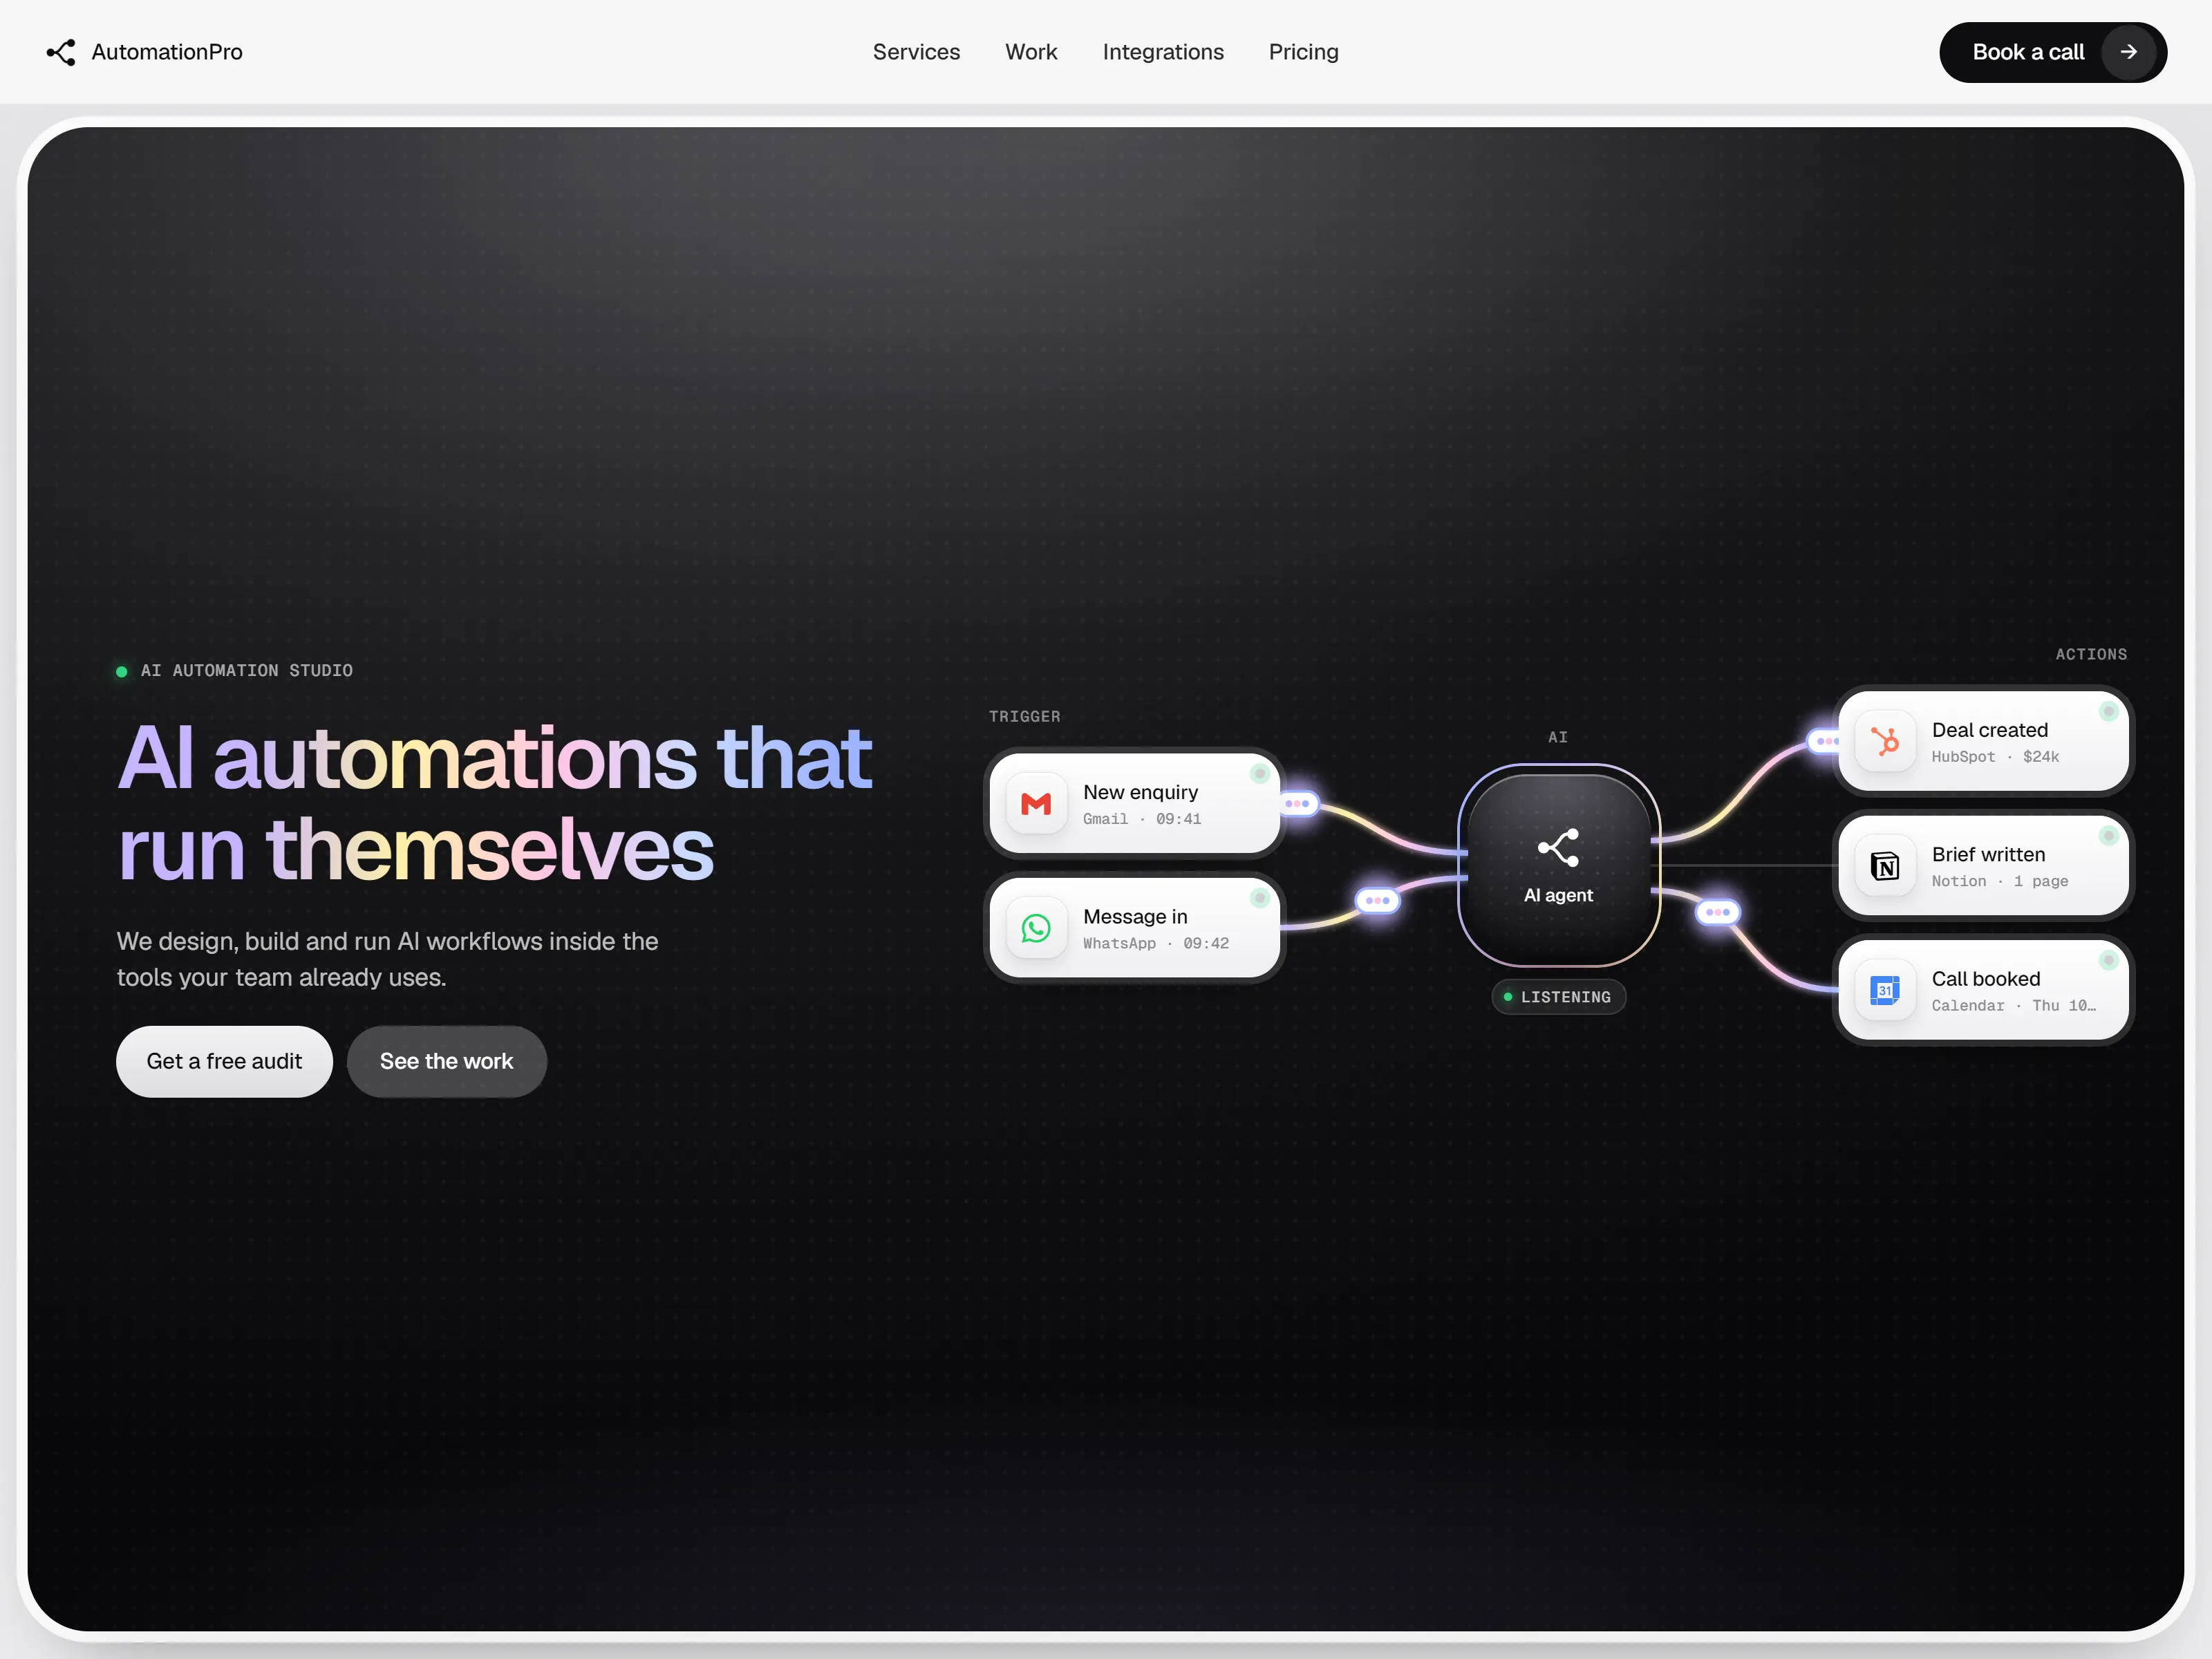This screenshot has height=1659, width=2212.
Task: Open the Work menu item
Action: pos(1031,52)
